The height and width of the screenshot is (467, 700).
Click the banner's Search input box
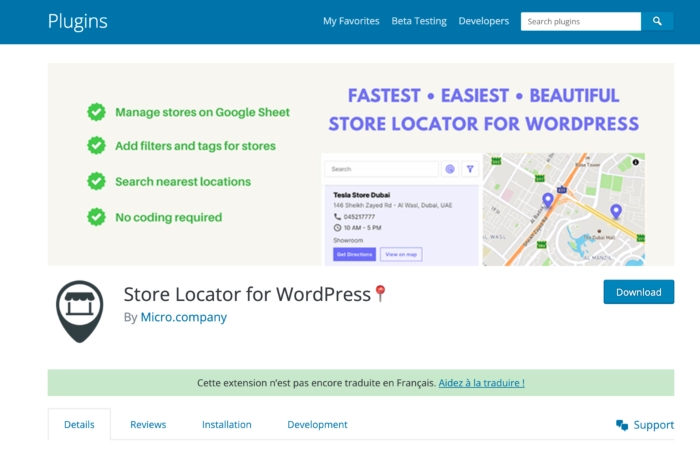pyautogui.click(x=382, y=169)
